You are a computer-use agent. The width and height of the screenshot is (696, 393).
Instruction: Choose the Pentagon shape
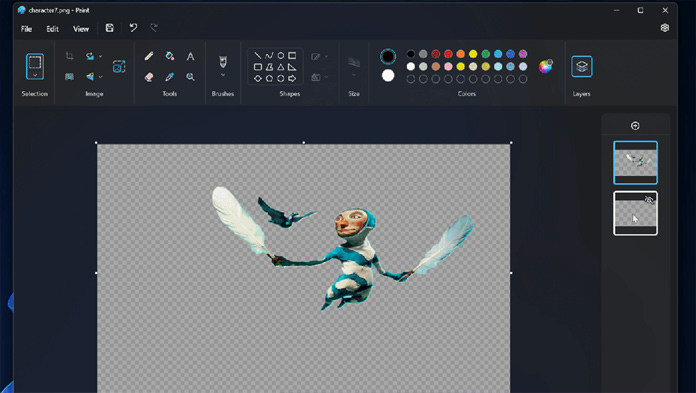269,79
